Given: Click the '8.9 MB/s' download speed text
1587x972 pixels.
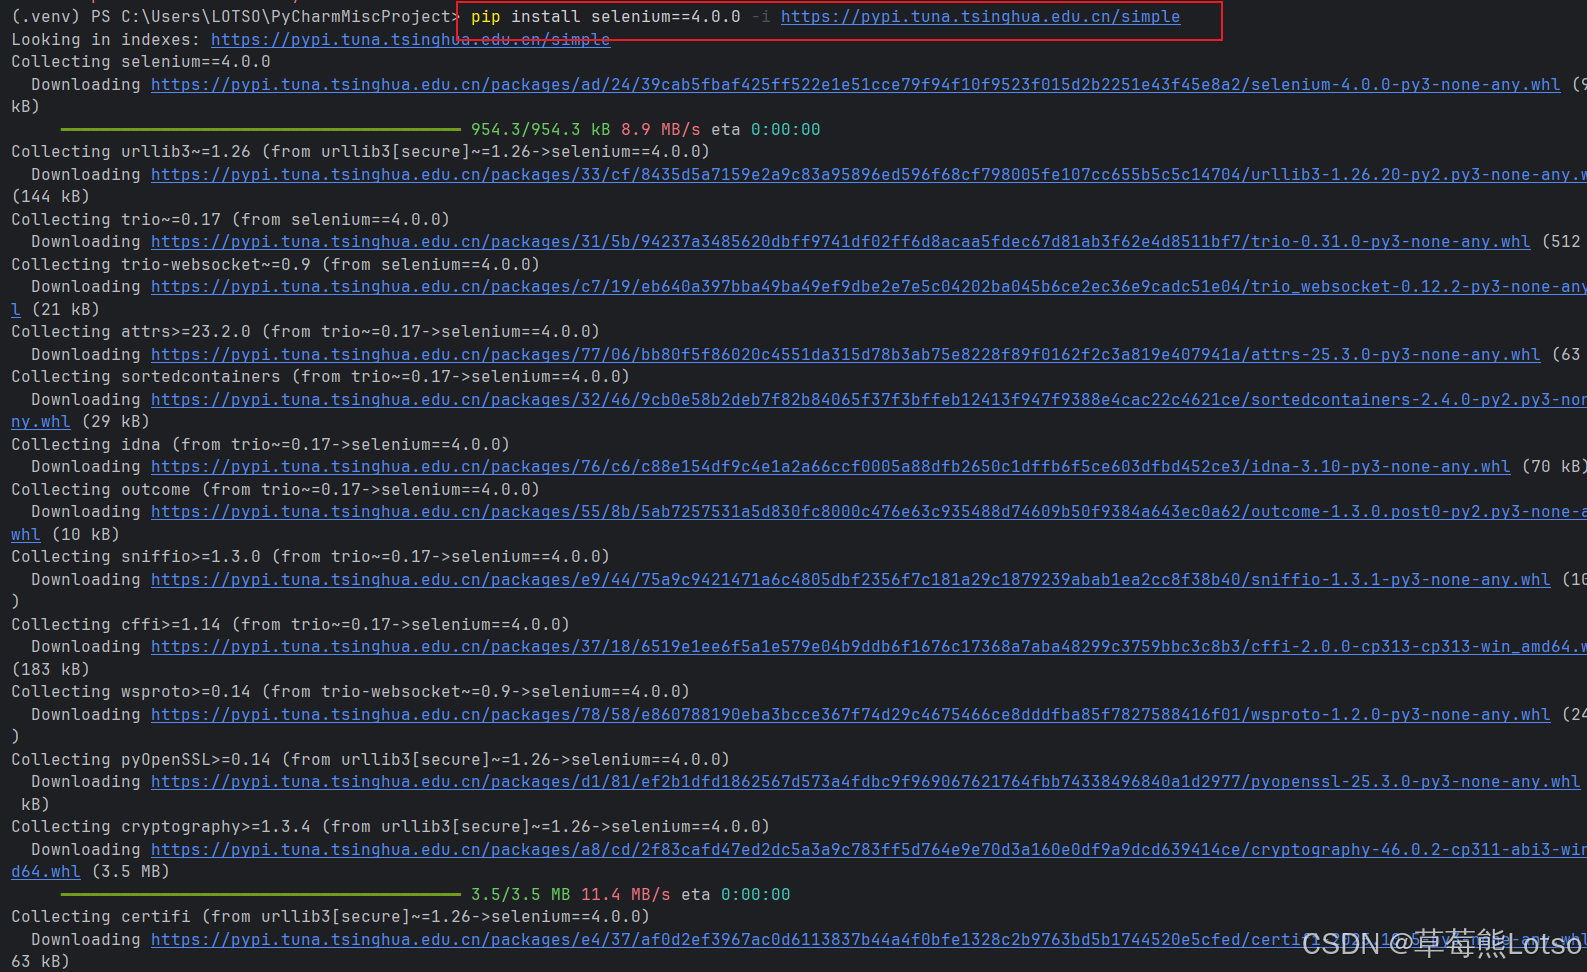Looking at the screenshot, I should point(661,130).
